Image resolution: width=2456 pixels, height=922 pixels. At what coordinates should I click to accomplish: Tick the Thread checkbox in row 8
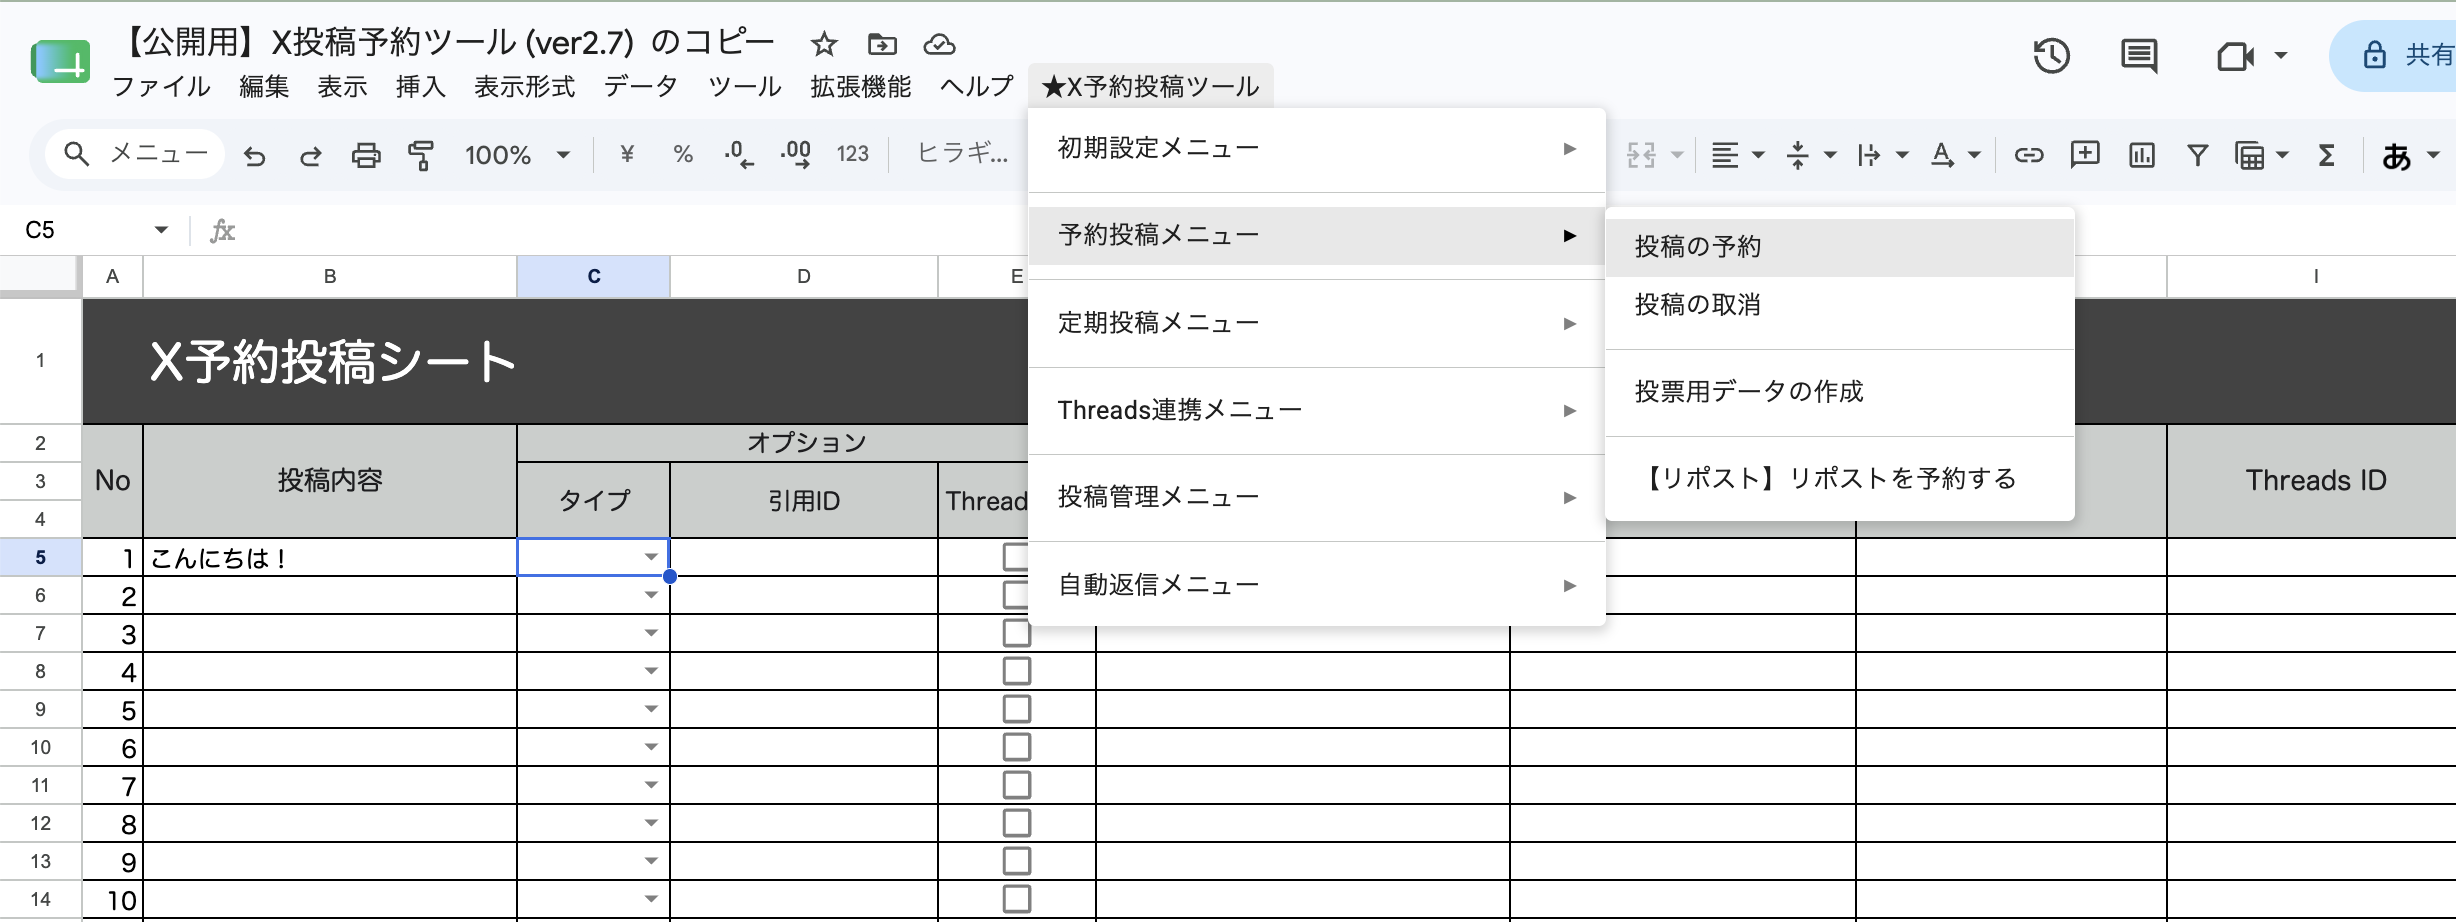tap(1016, 671)
